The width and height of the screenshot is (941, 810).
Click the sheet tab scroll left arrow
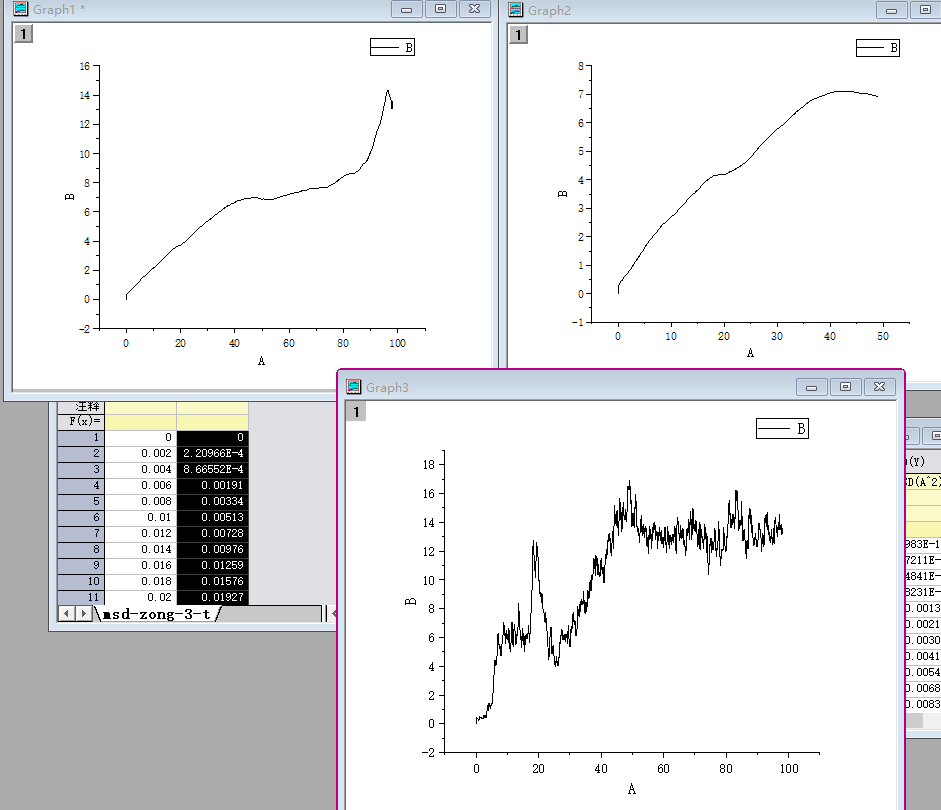tap(67, 613)
